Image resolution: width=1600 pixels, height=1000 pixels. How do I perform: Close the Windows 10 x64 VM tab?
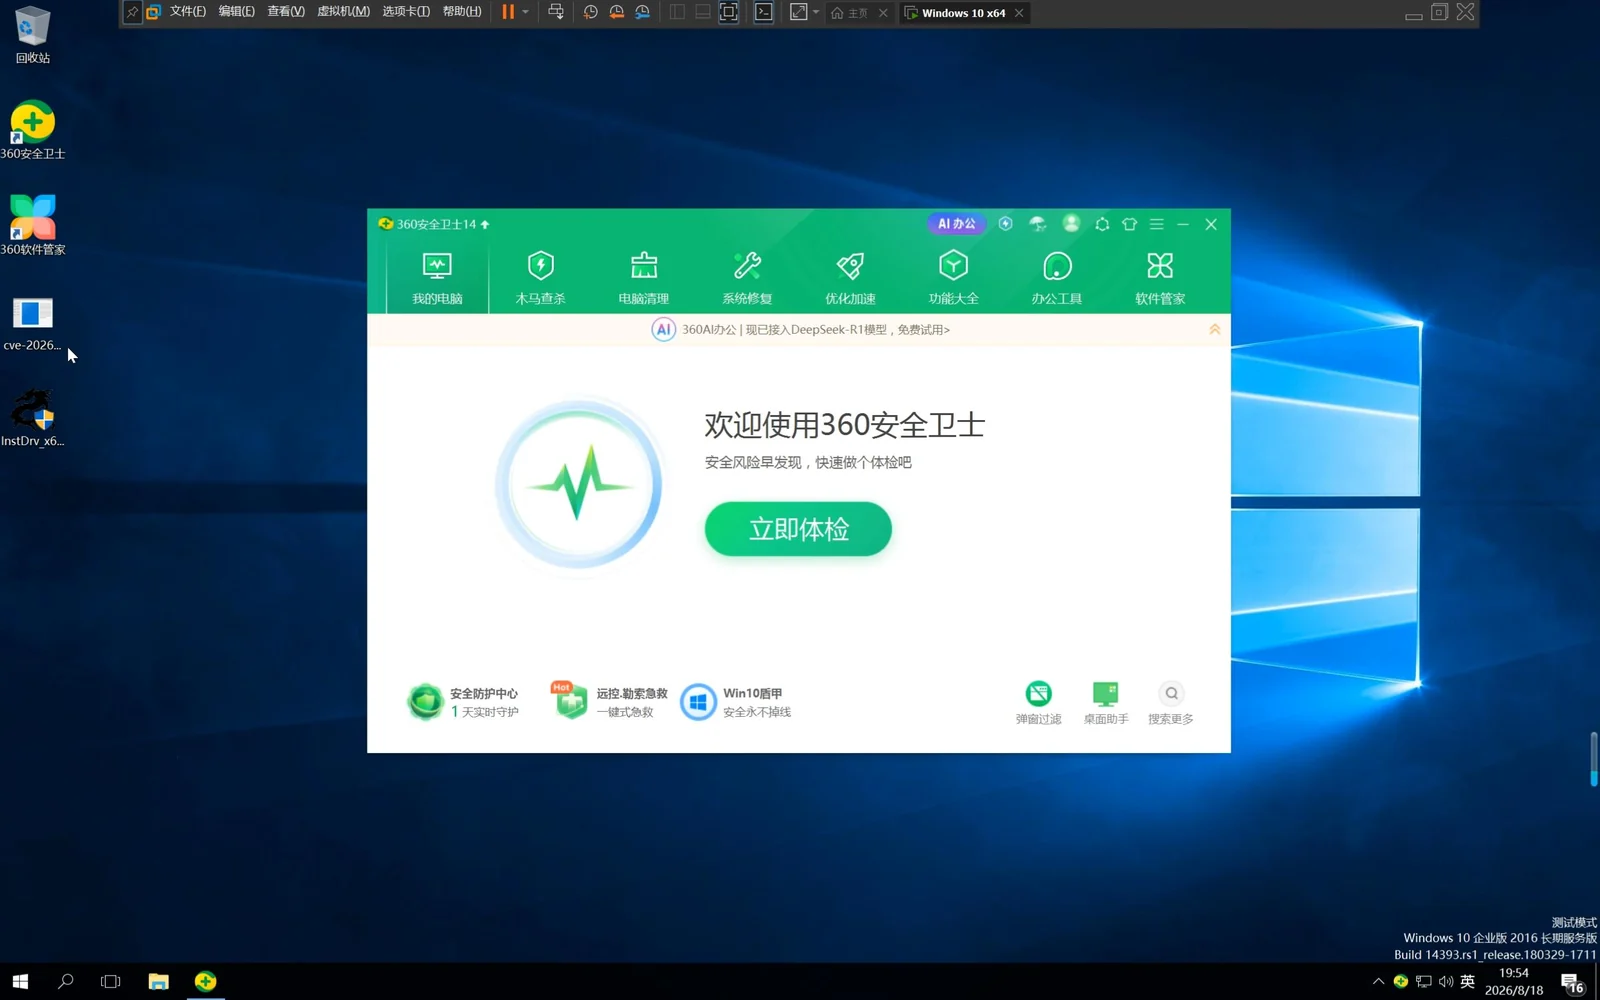tap(1019, 13)
